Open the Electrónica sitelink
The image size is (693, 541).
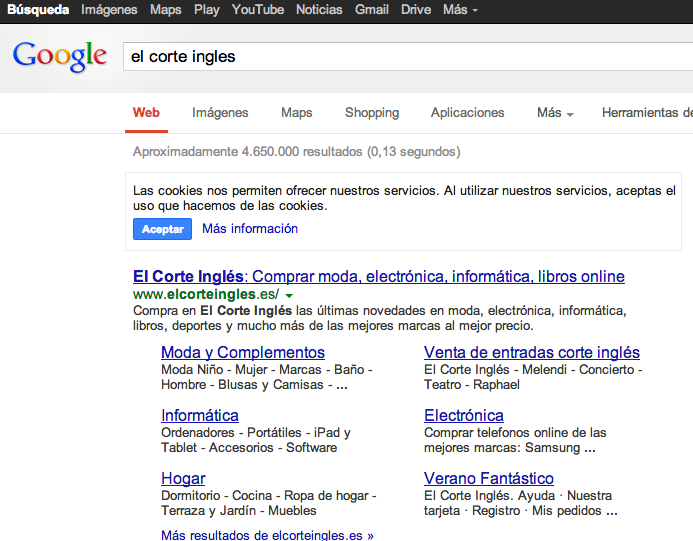click(x=464, y=416)
